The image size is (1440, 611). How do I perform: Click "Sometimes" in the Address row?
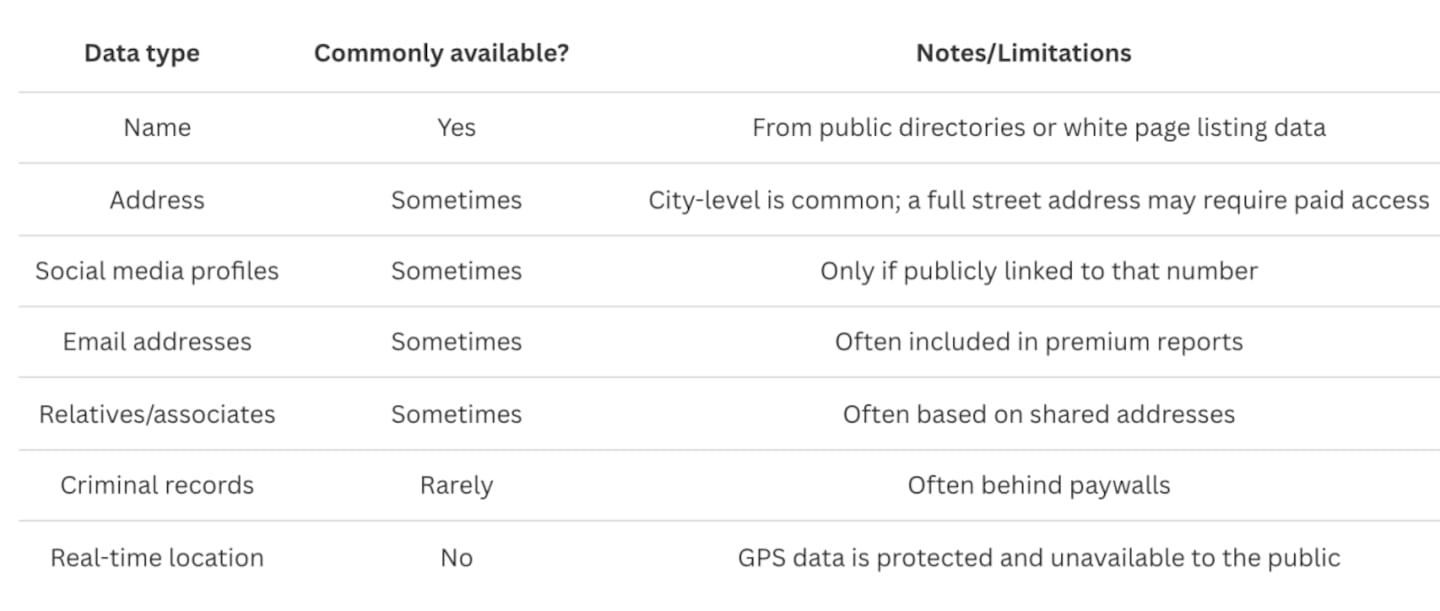click(456, 200)
